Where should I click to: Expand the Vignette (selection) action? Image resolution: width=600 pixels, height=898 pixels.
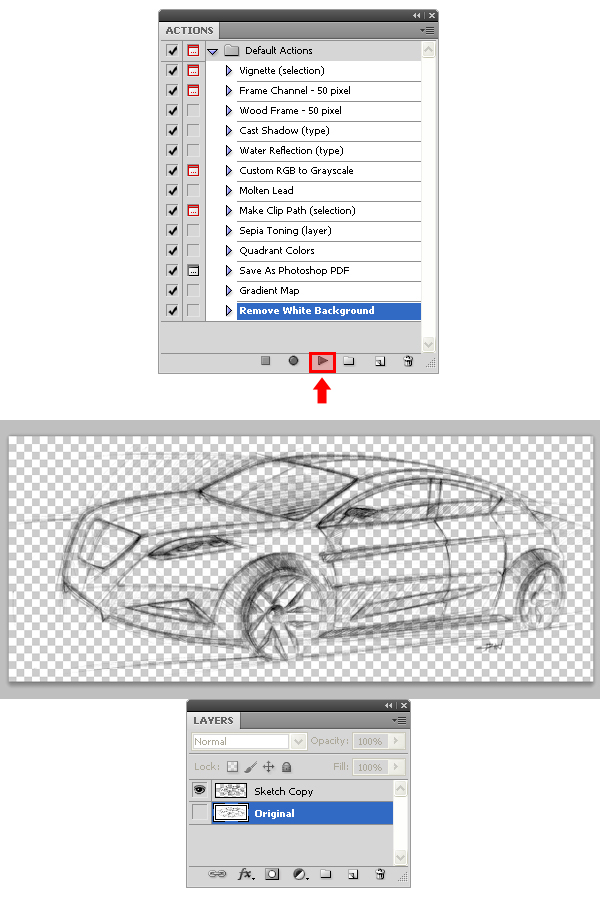click(x=228, y=70)
